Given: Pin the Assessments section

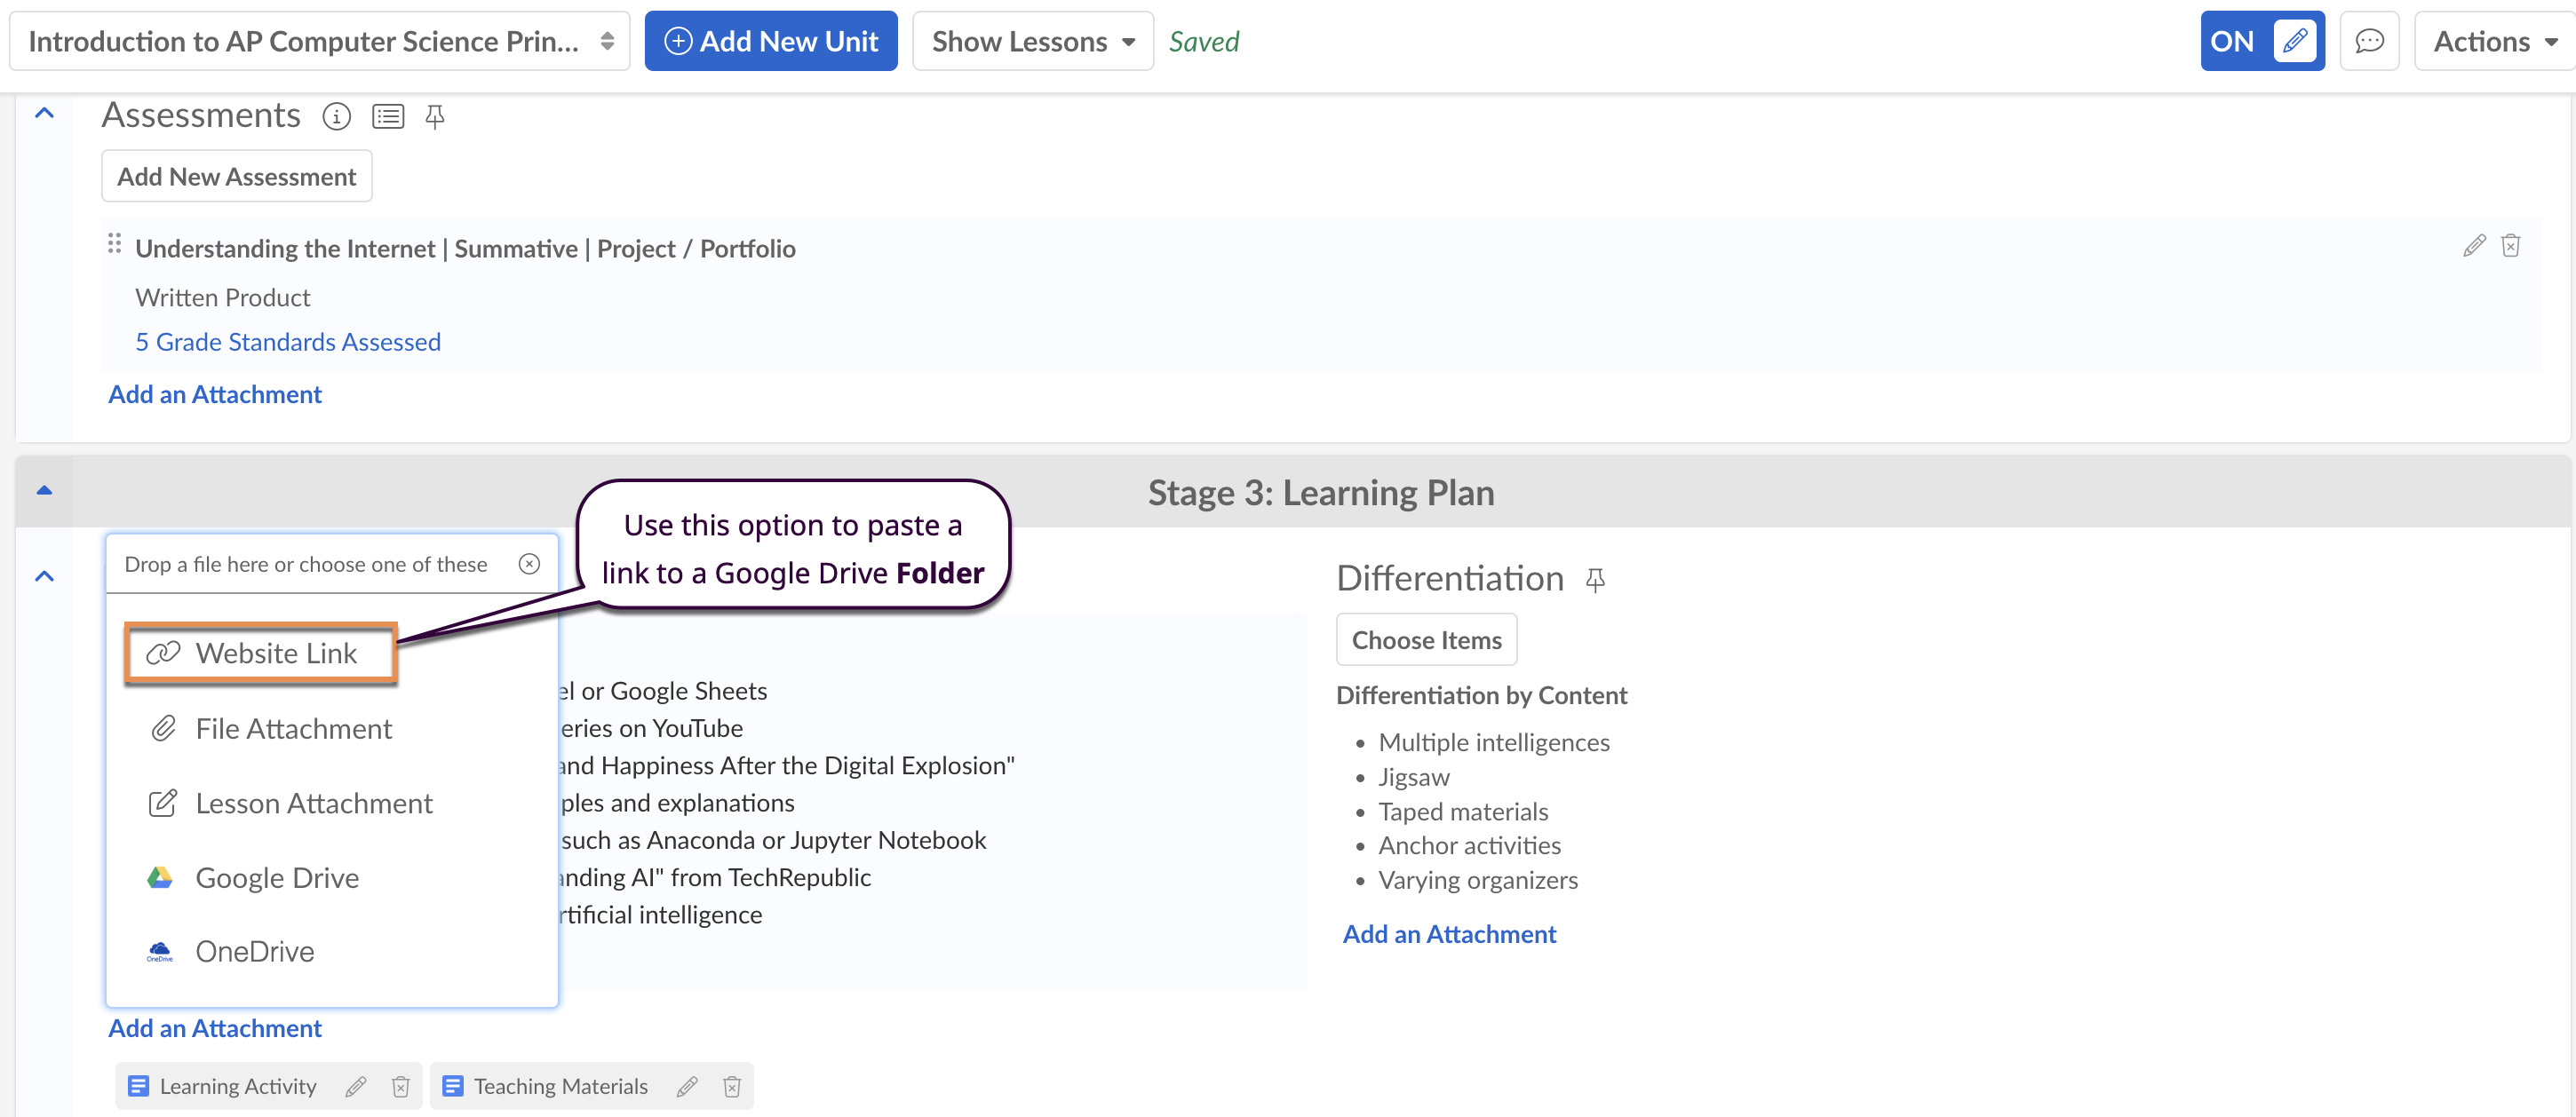Looking at the screenshot, I should (x=434, y=117).
